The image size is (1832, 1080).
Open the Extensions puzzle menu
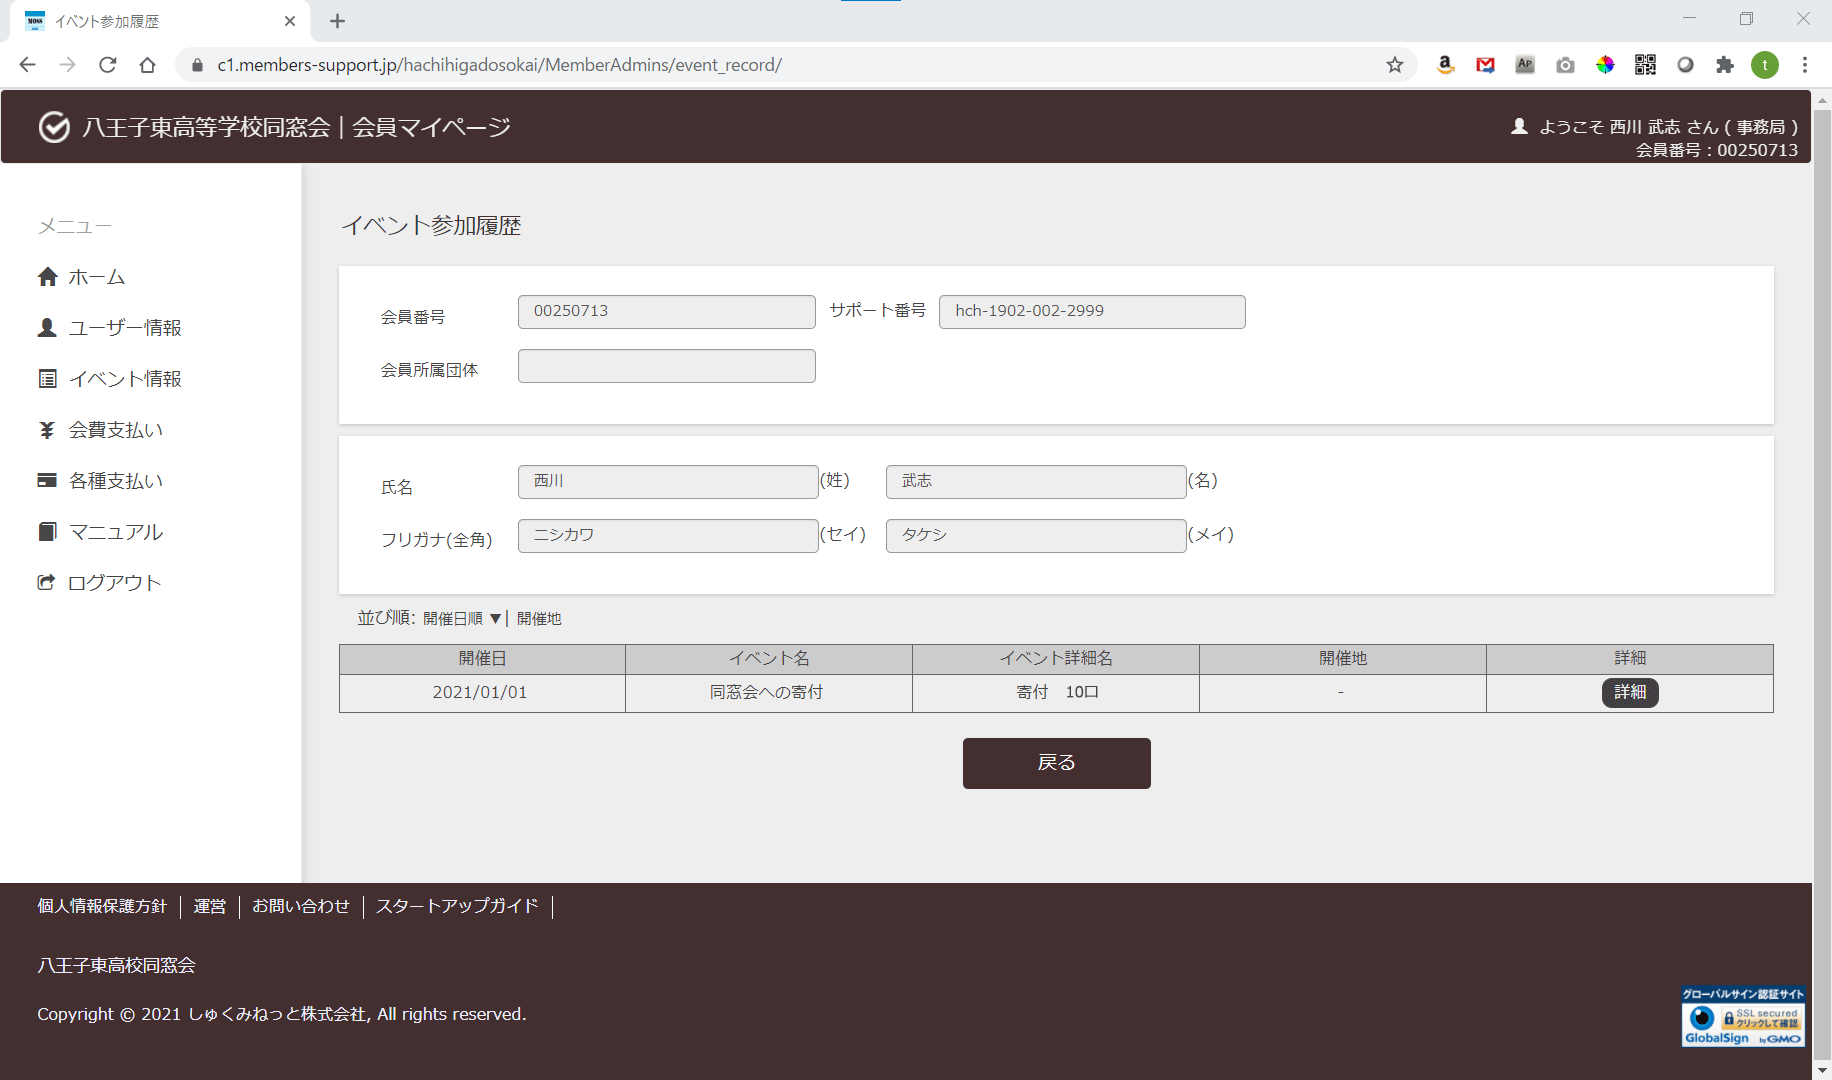pos(1725,65)
